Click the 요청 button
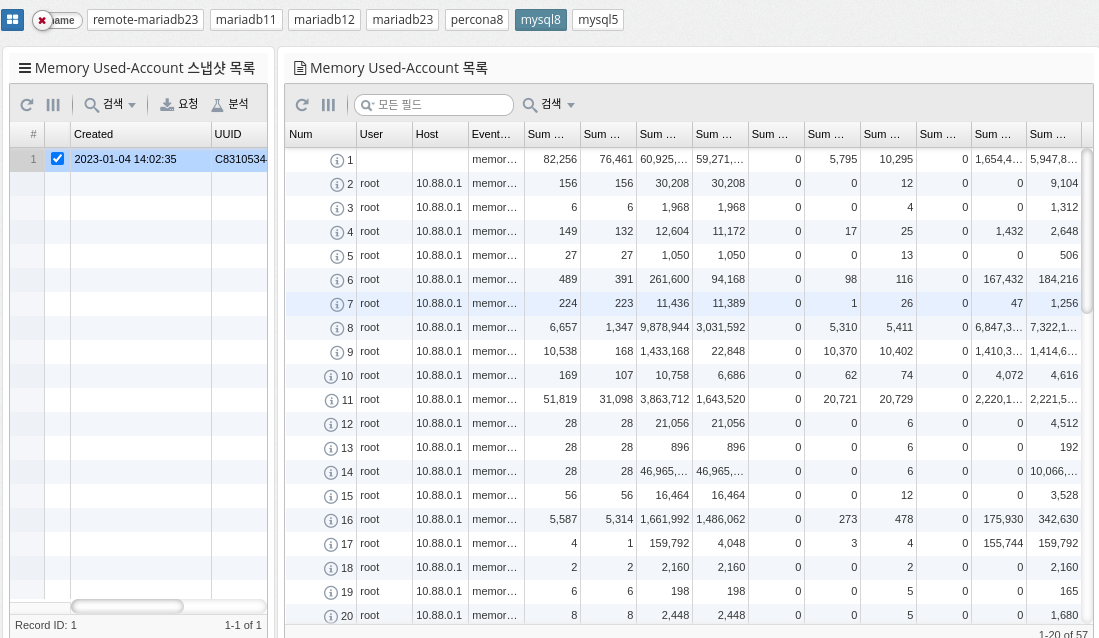 tap(179, 105)
